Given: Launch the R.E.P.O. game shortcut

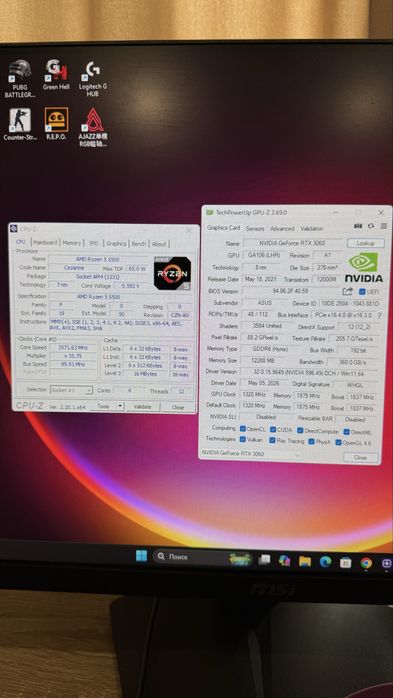Looking at the screenshot, I should click(x=56, y=124).
